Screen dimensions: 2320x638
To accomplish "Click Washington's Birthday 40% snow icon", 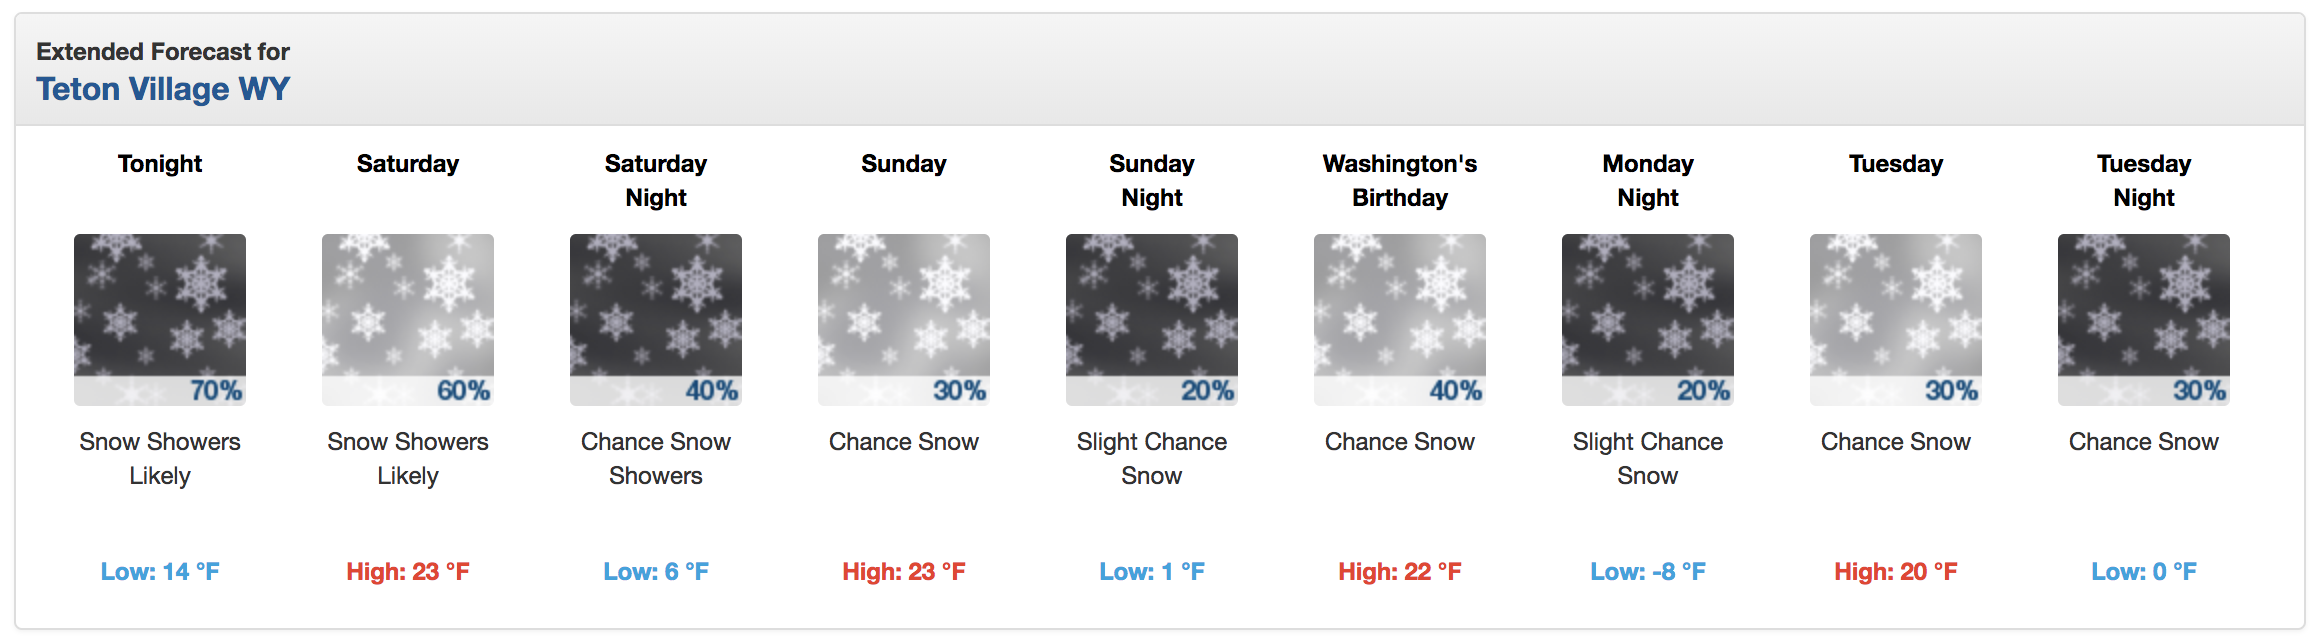I will pos(1400,320).
